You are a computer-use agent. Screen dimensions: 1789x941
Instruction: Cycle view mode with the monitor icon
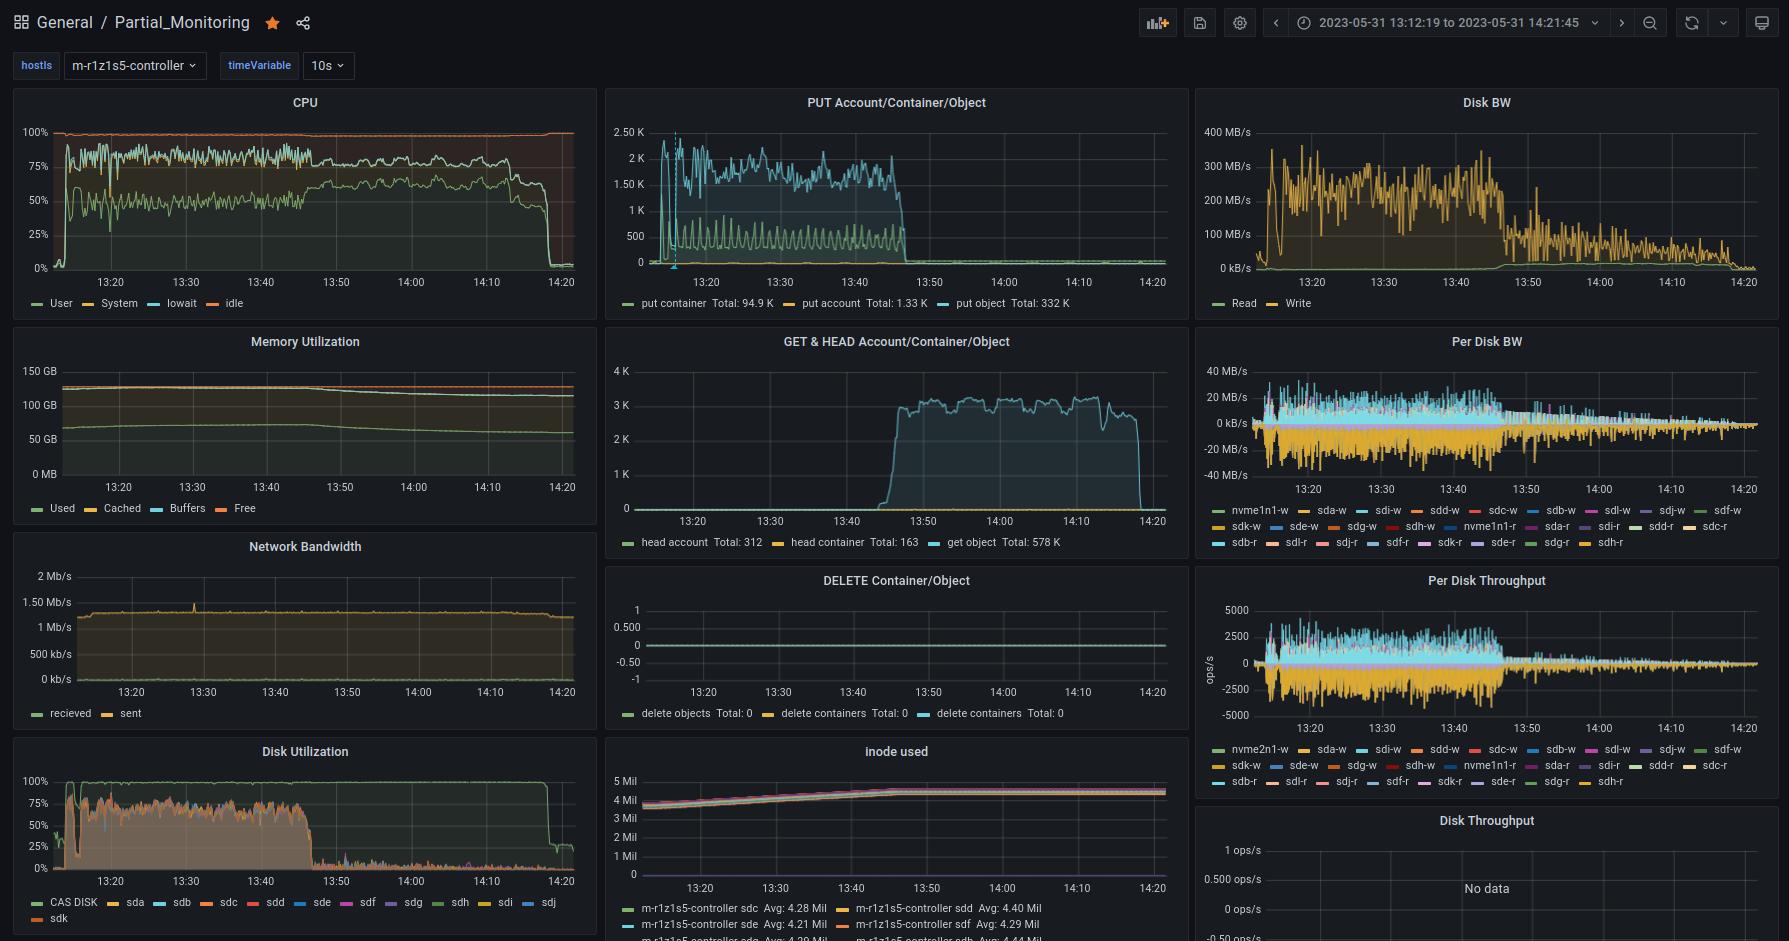tap(1762, 23)
